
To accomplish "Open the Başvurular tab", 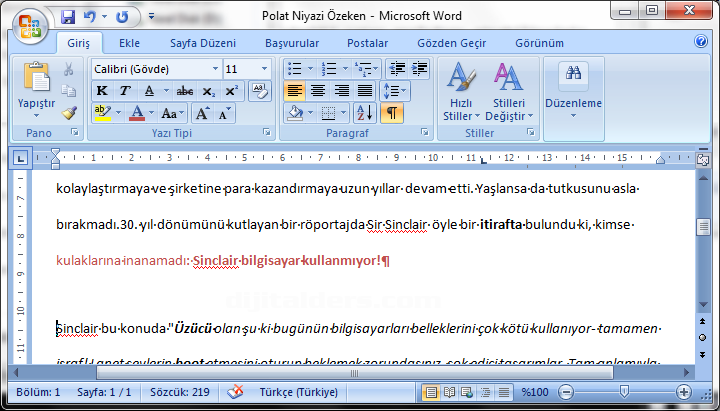I will pyautogui.click(x=292, y=43).
